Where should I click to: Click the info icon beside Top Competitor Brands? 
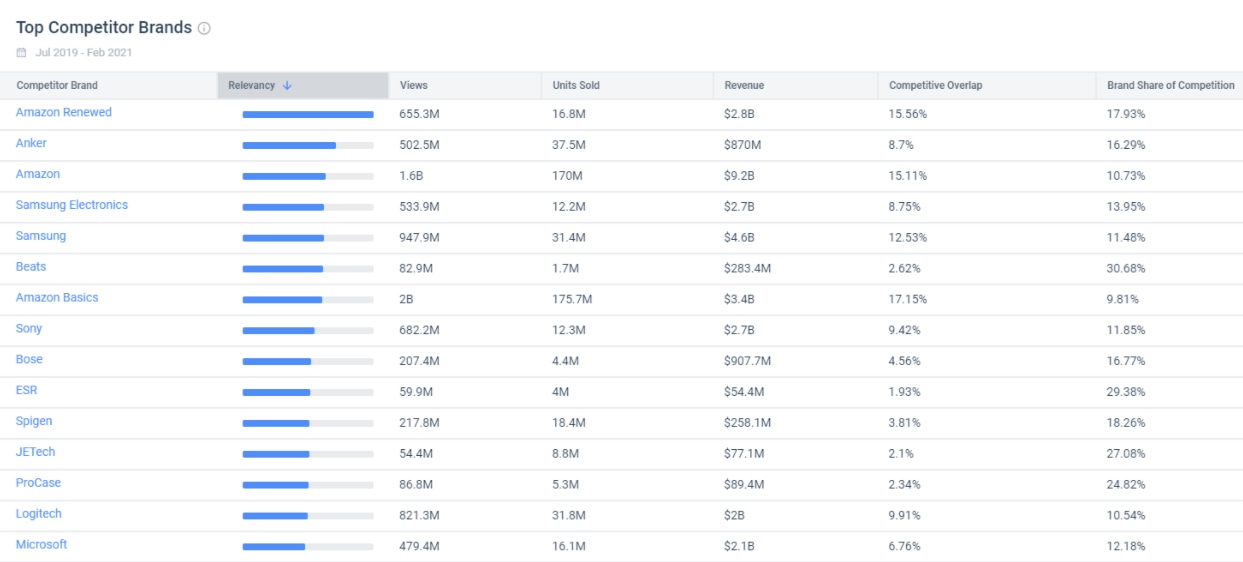pos(204,29)
